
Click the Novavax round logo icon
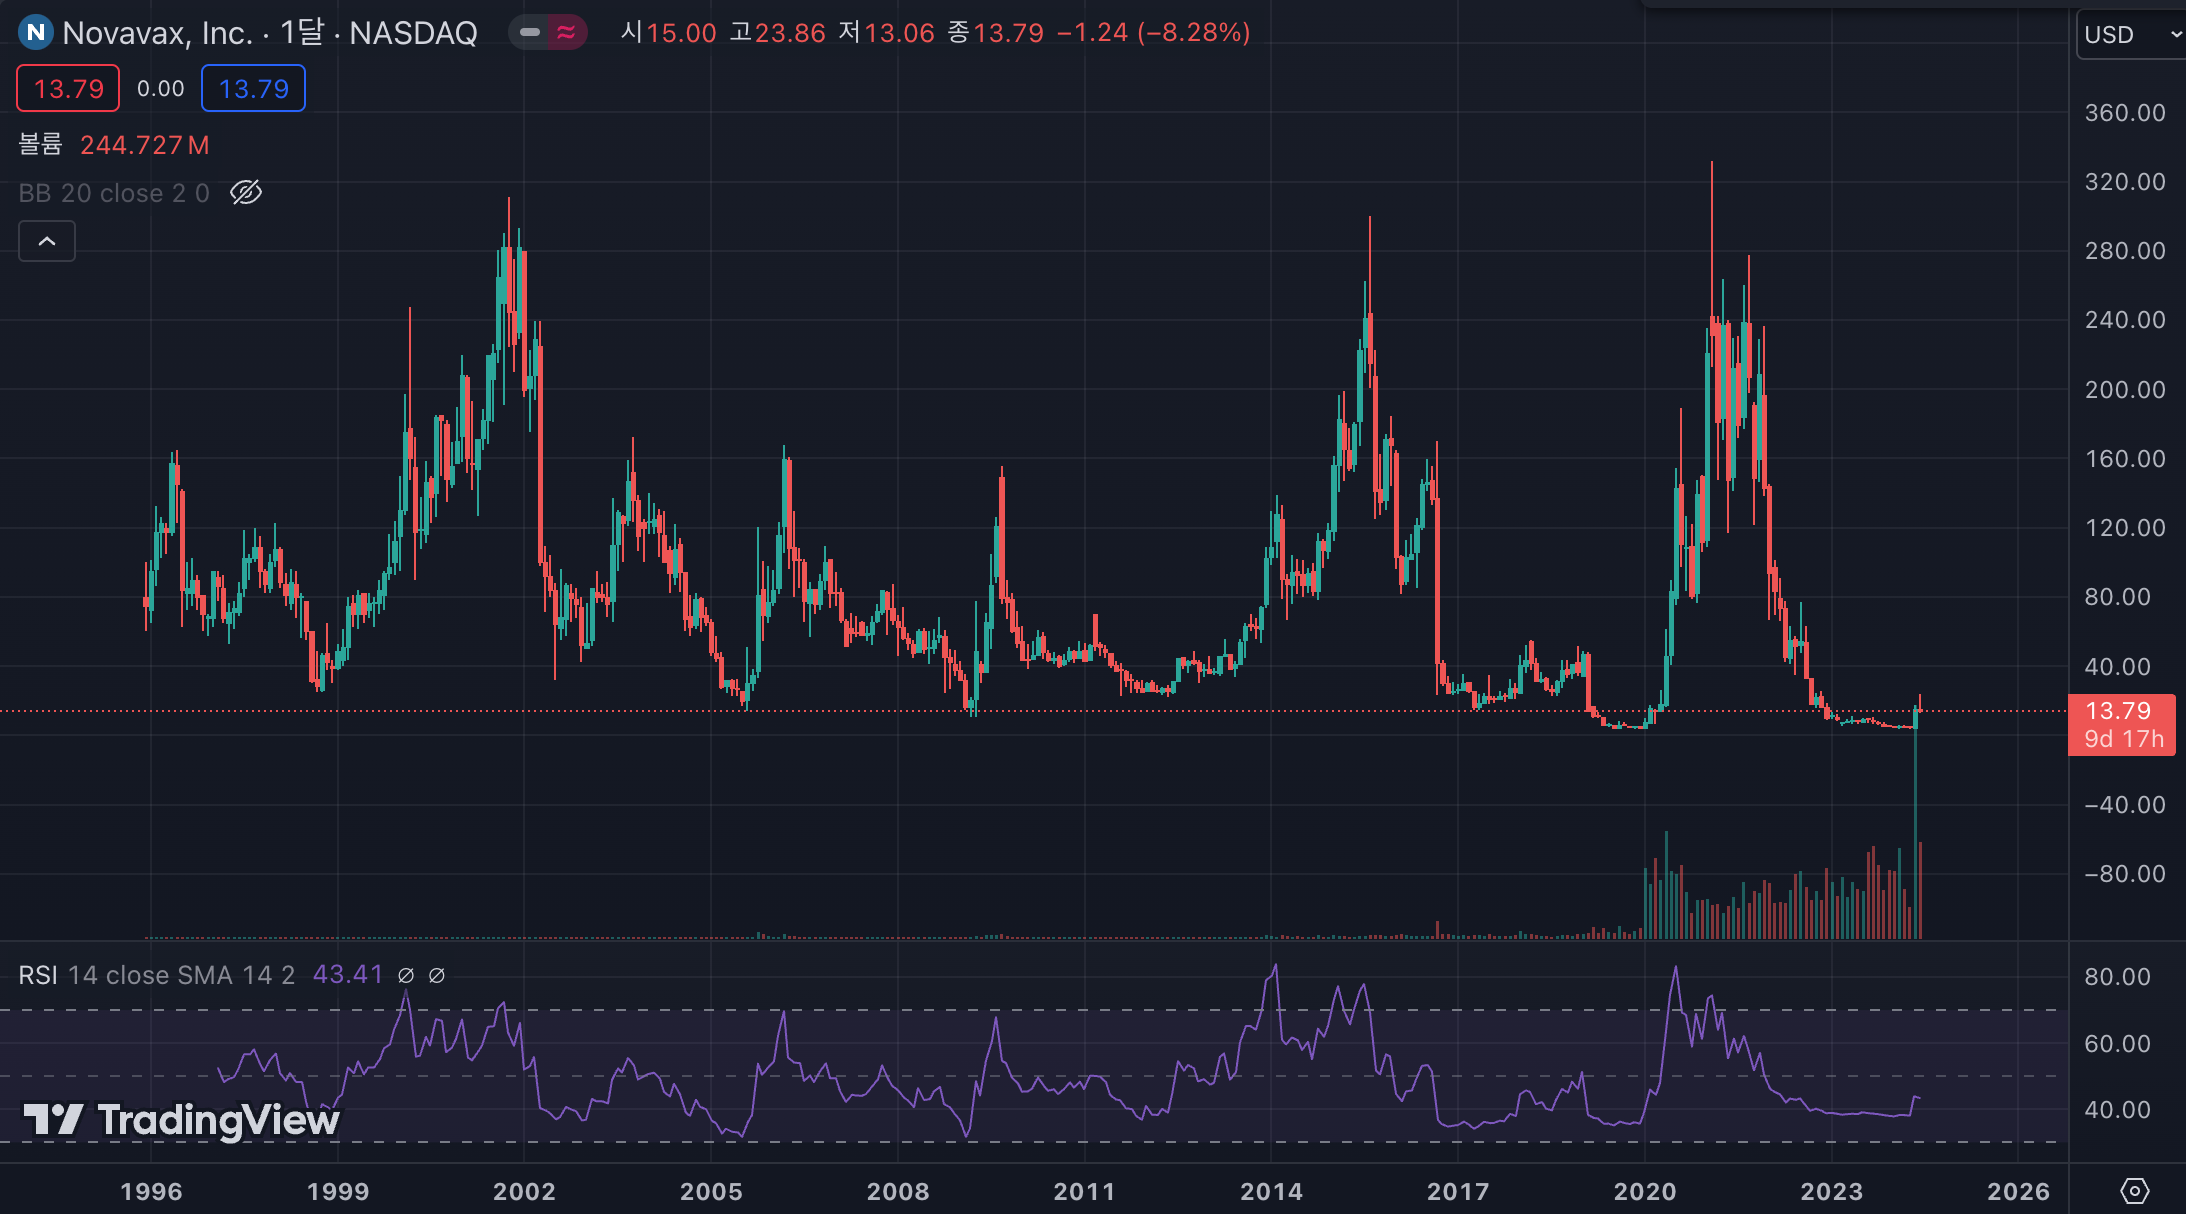point(35,33)
